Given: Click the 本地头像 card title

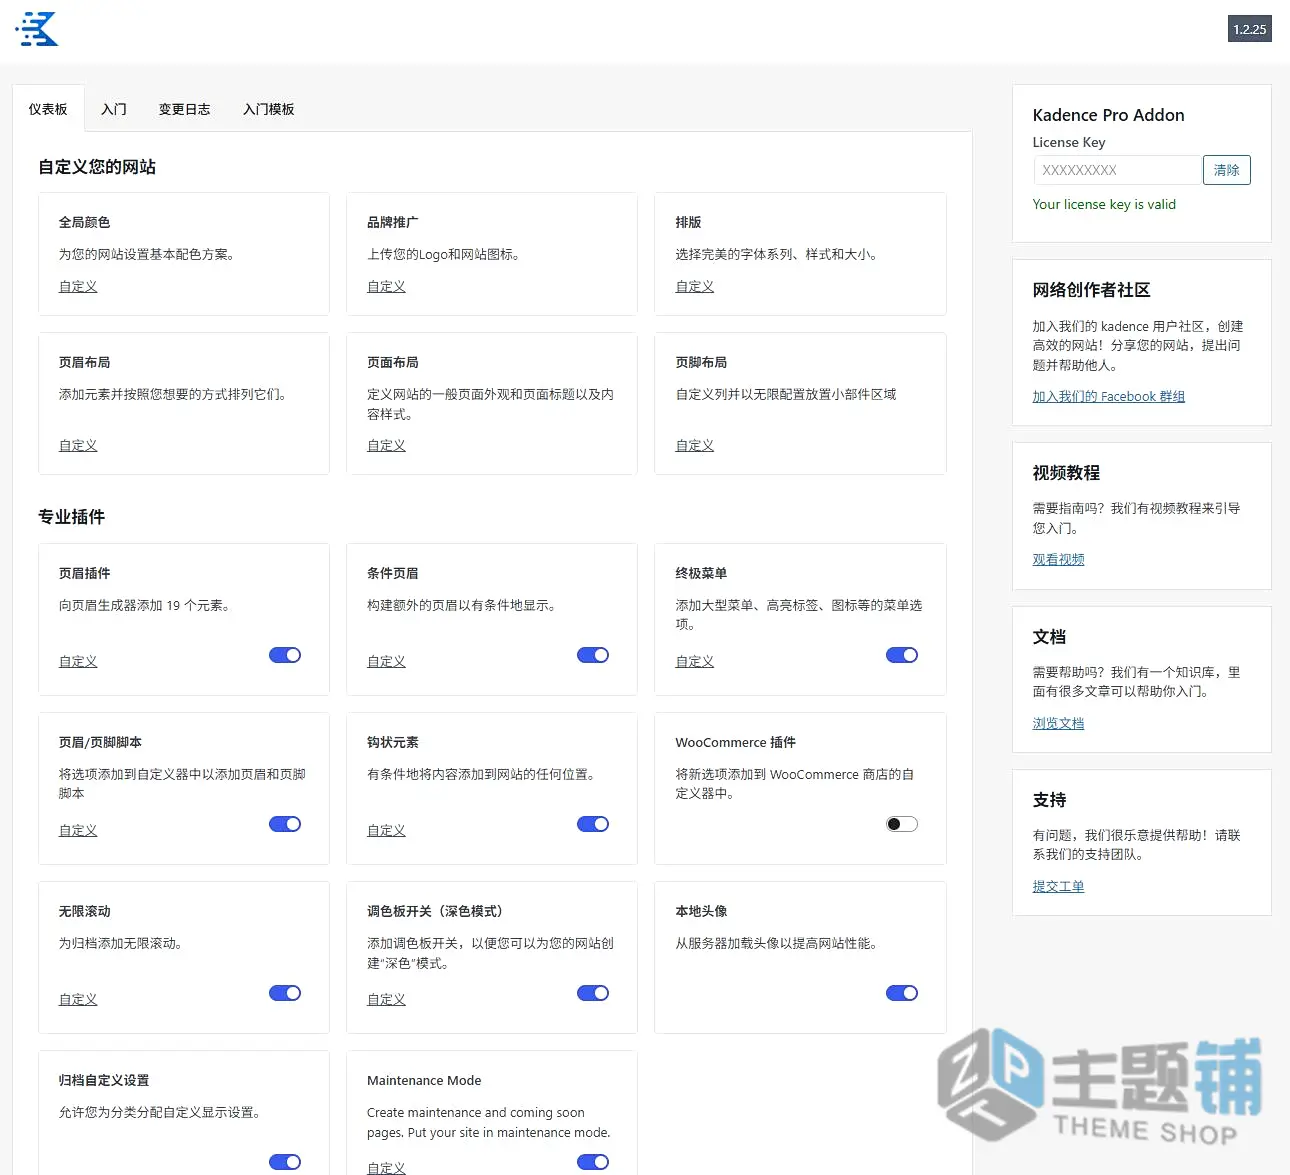Looking at the screenshot, I should (701, 911).
